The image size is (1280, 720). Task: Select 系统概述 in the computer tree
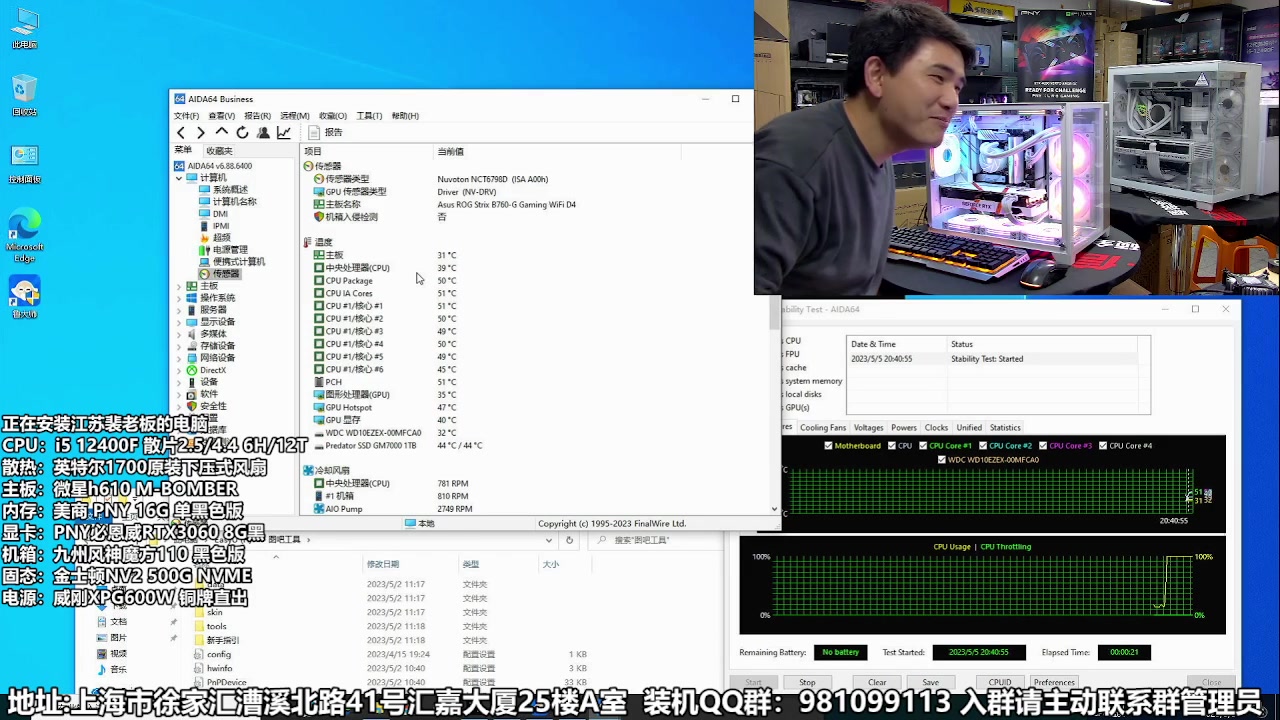pos(223,190)
